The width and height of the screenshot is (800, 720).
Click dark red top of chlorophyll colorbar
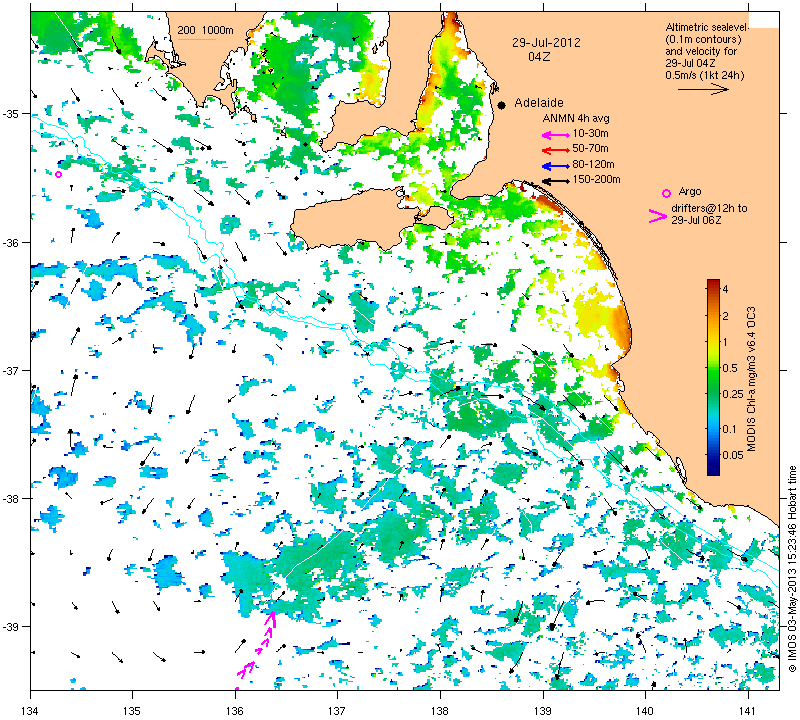pyautogui.click(x=713, y=283)
